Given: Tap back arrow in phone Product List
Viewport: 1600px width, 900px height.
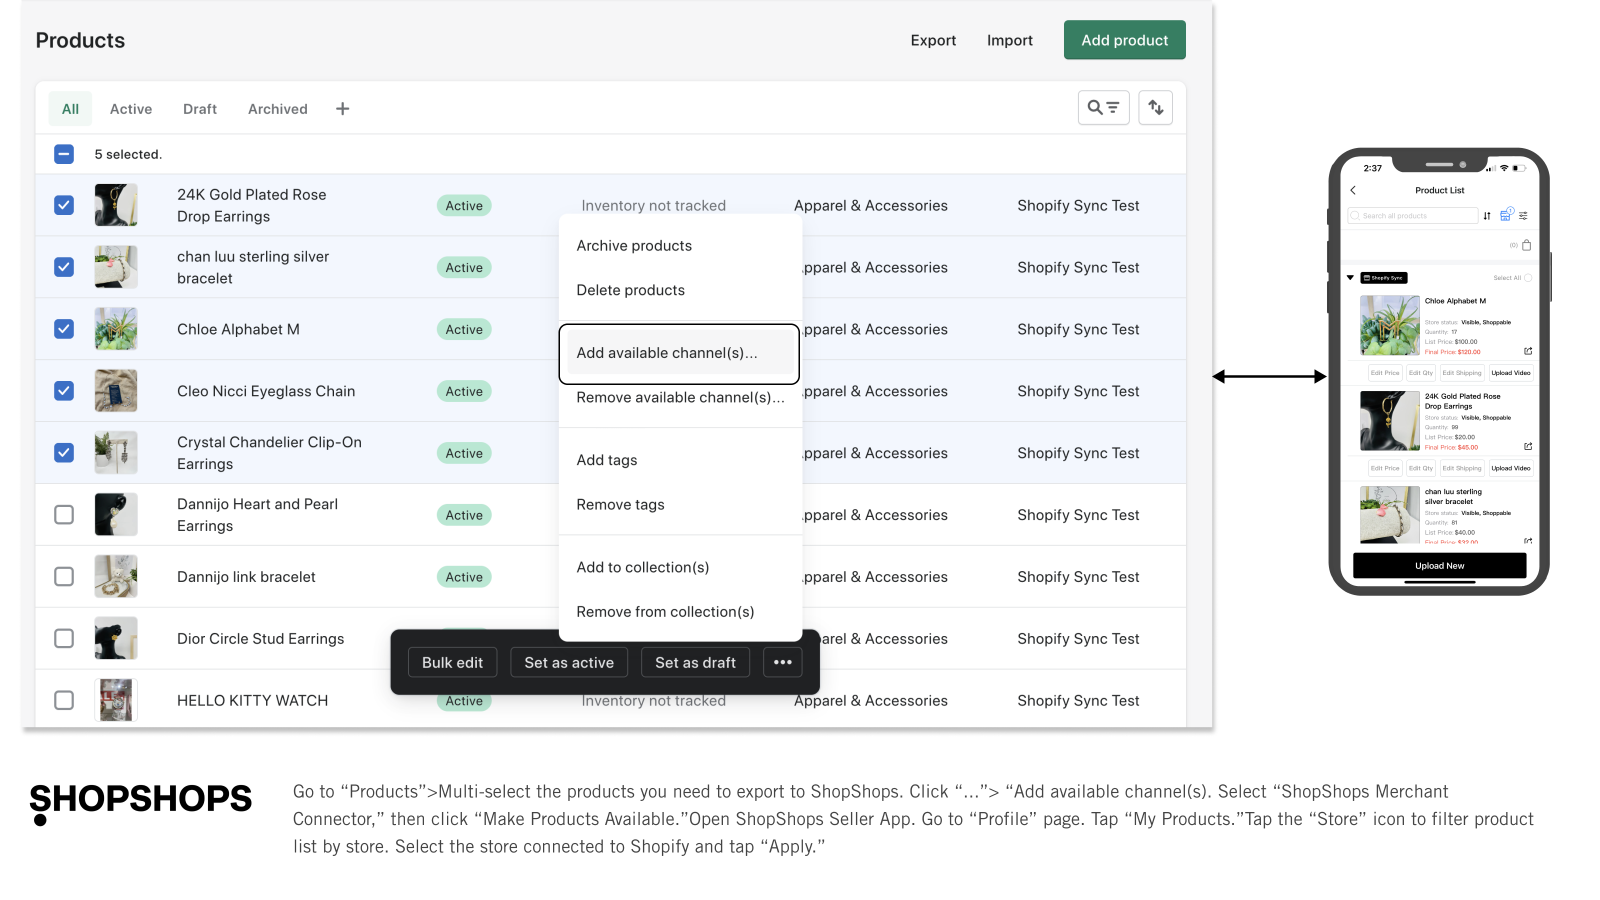Looking at the screenshot, I should coord(1353,190).
